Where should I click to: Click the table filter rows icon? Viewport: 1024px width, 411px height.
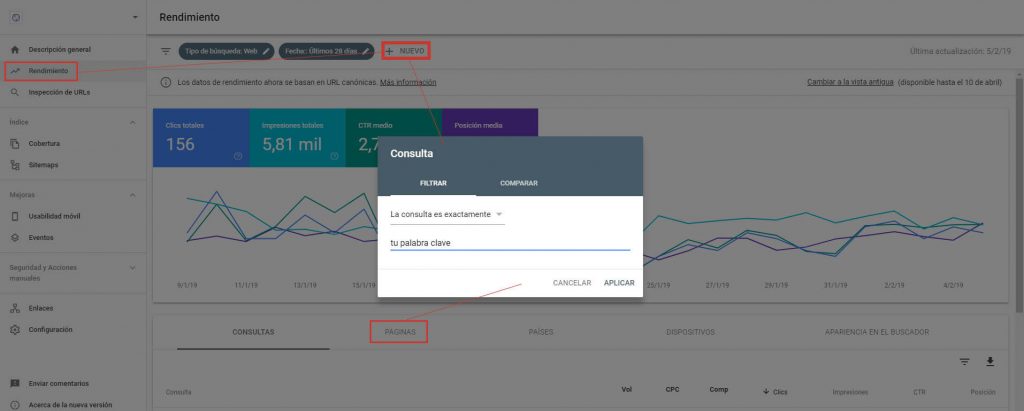click(965, 362)
